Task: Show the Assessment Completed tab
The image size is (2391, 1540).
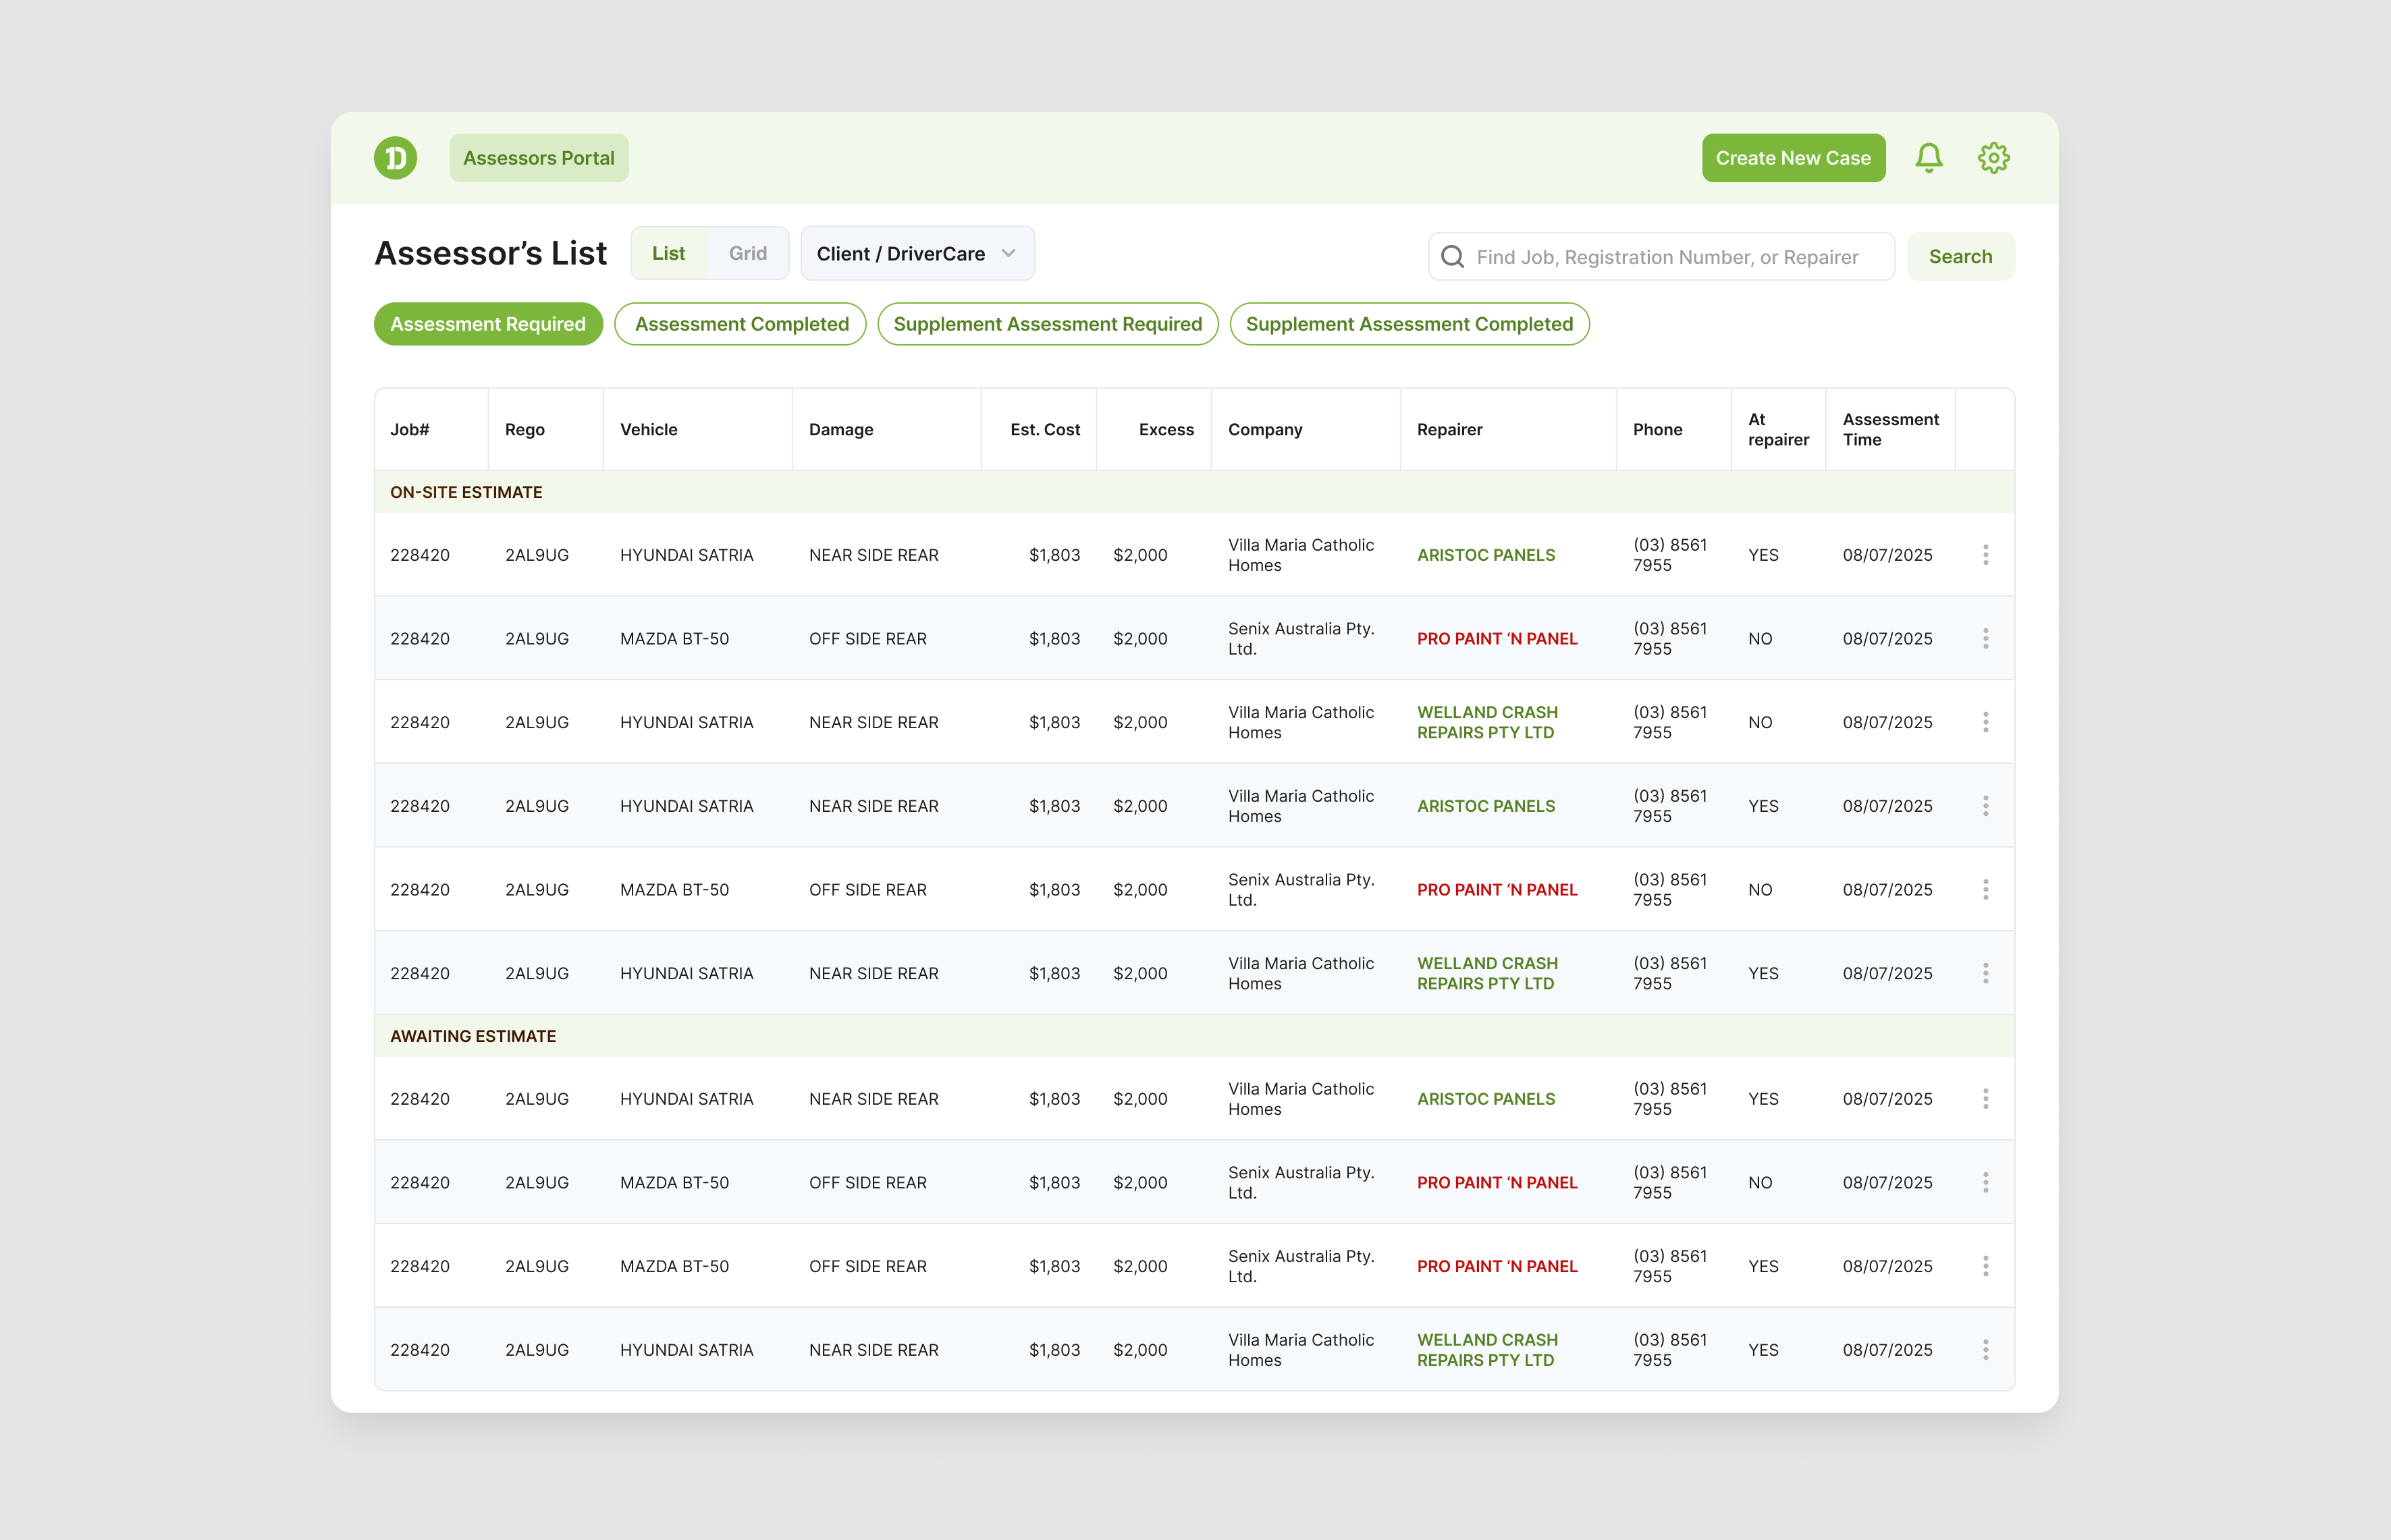Action: pyautogui.click(x=741, y=324)
